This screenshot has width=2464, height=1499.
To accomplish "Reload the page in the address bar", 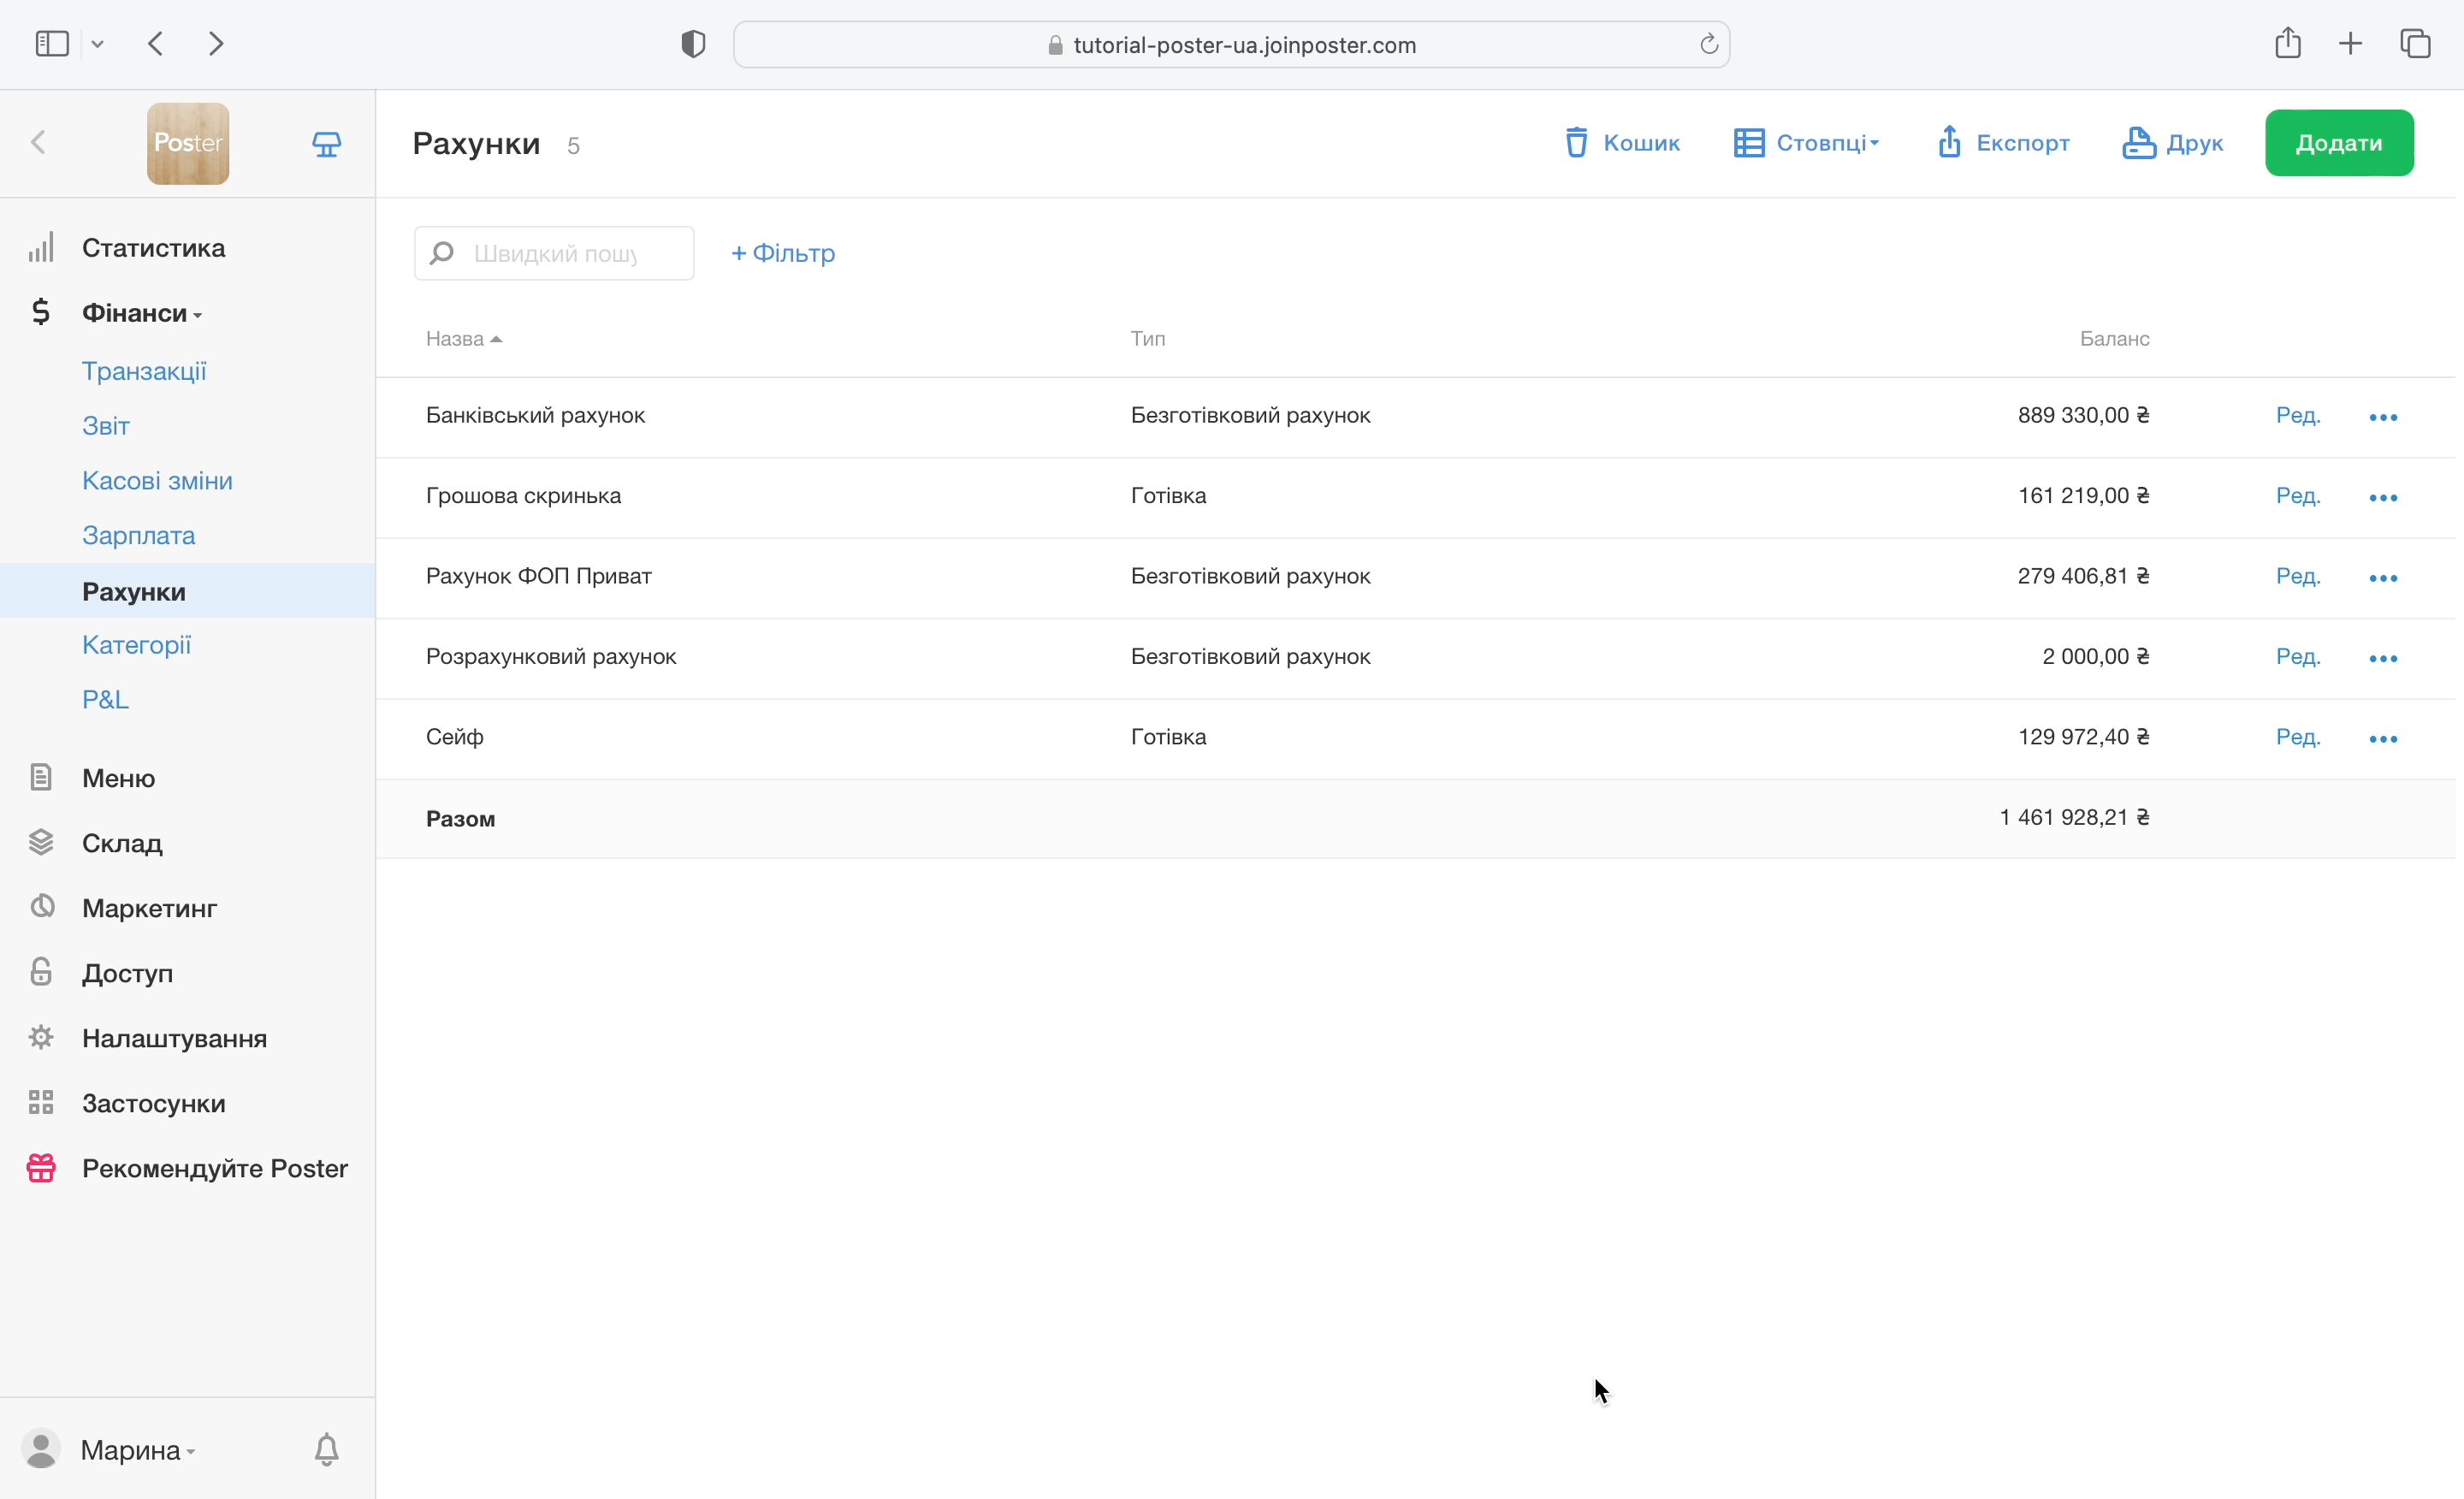I will point(1708,45).
